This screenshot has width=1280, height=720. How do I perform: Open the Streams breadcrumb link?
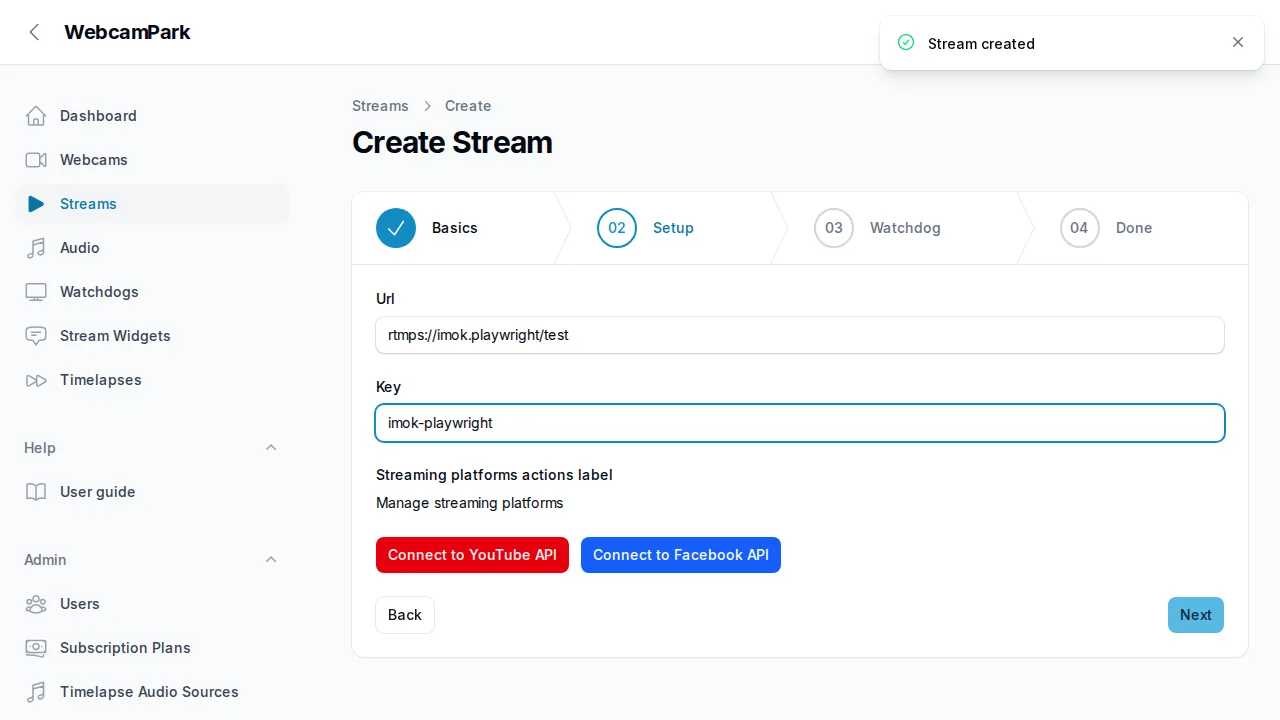click(380, 106)
